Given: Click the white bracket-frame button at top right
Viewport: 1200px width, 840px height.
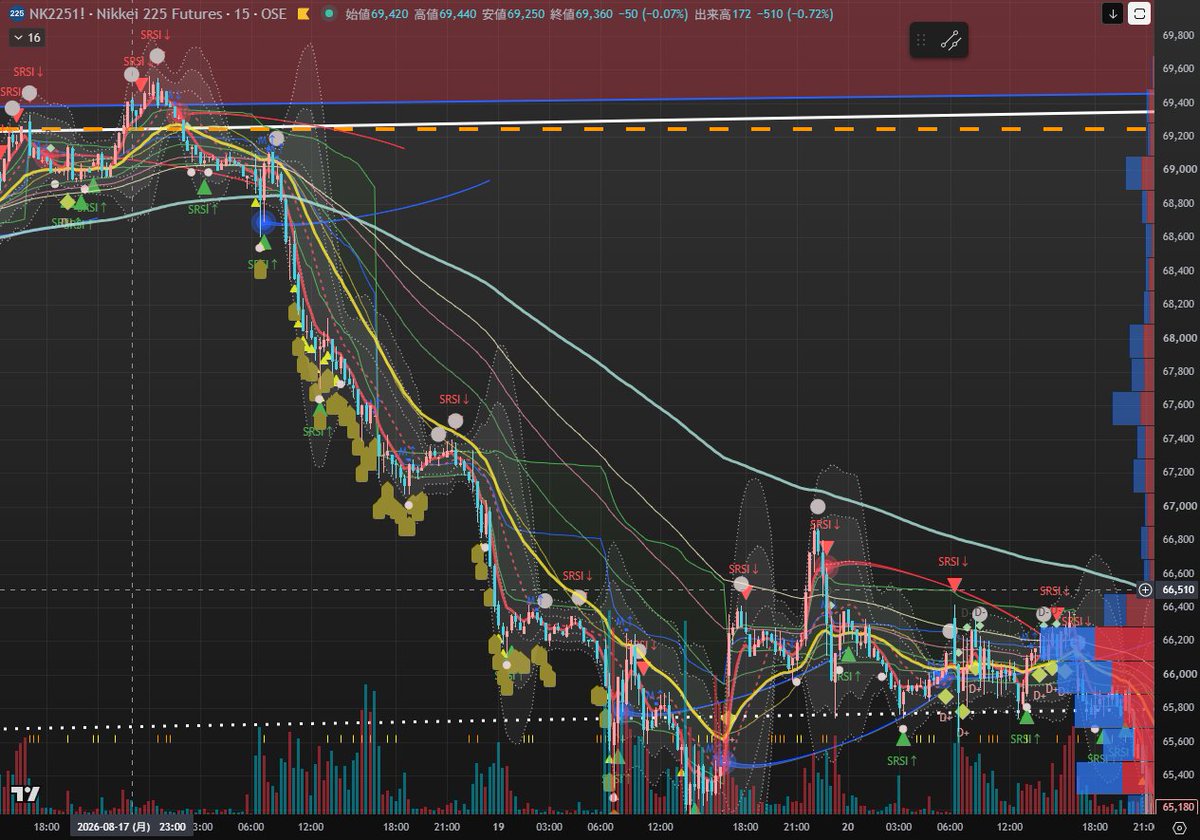Looking at the screenshot, I should point(1140,14).
